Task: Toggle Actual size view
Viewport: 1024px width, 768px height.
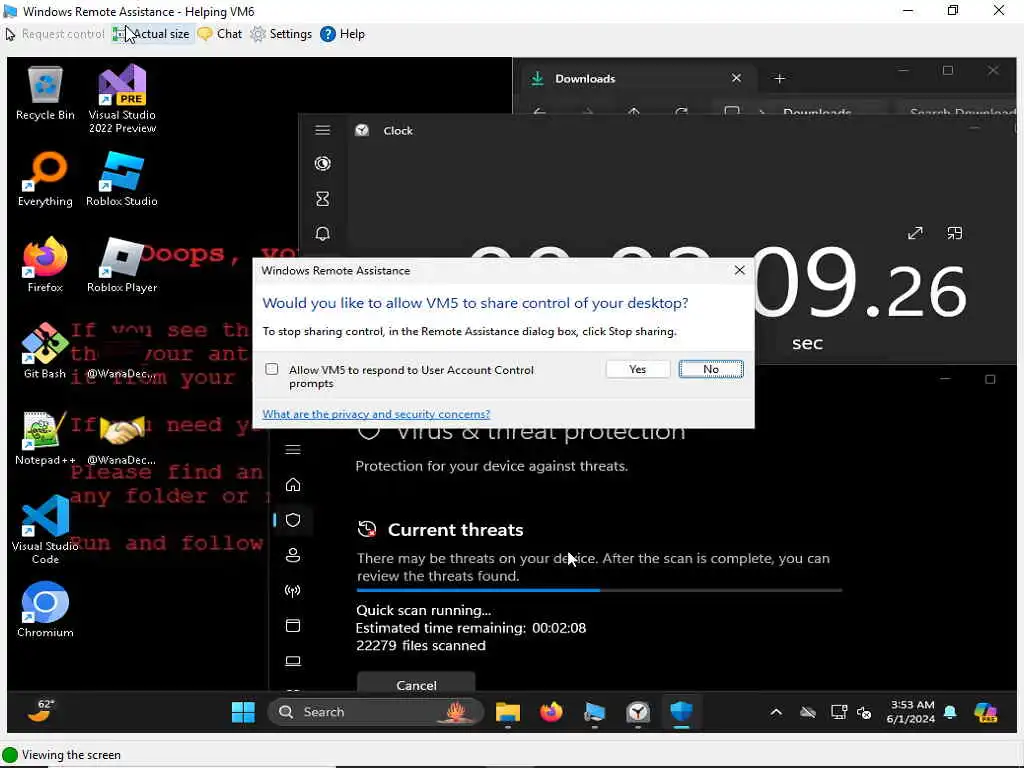Action: (x=152, y=34)
